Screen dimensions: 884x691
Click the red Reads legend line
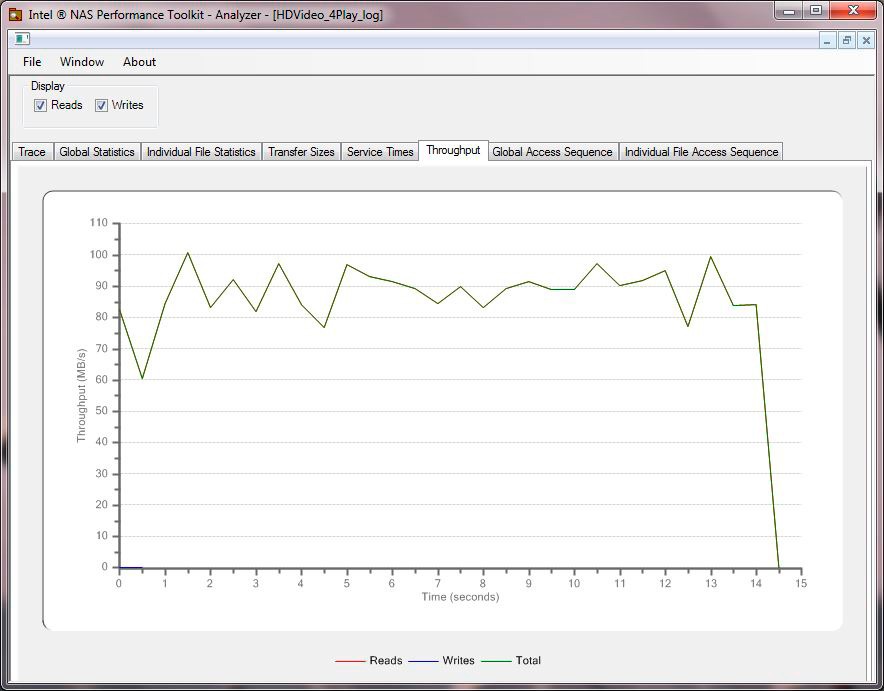(350, 661)
